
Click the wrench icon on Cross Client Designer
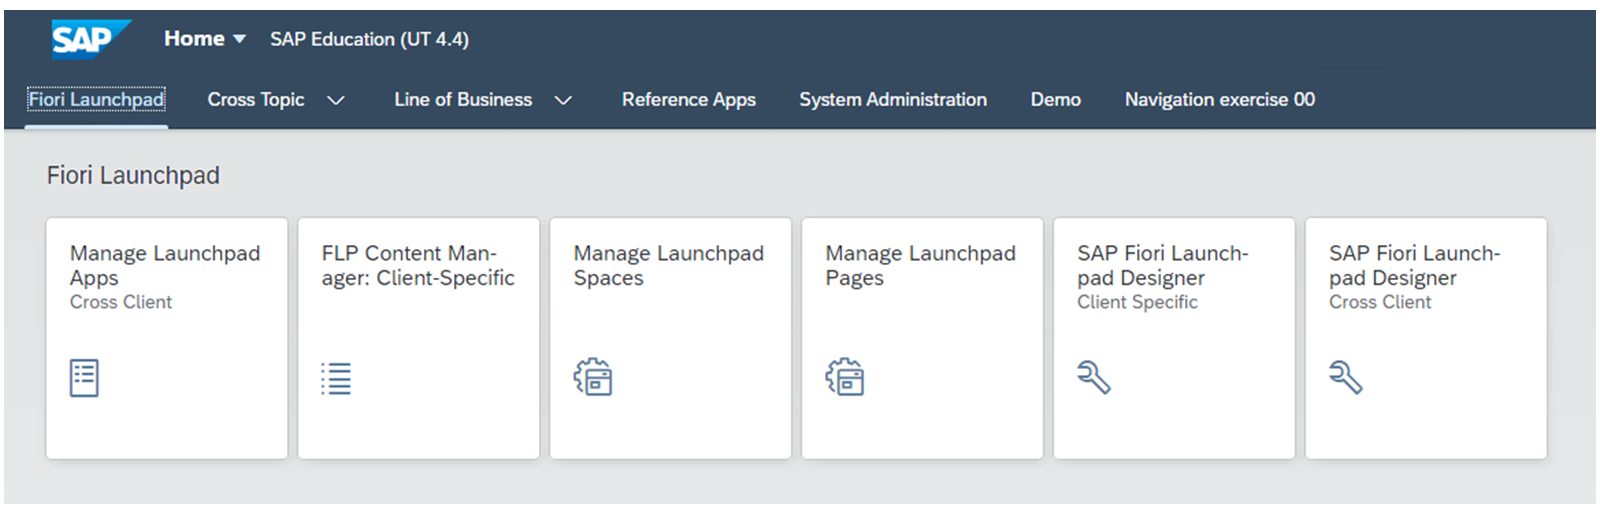click(x=1346, y=378)
